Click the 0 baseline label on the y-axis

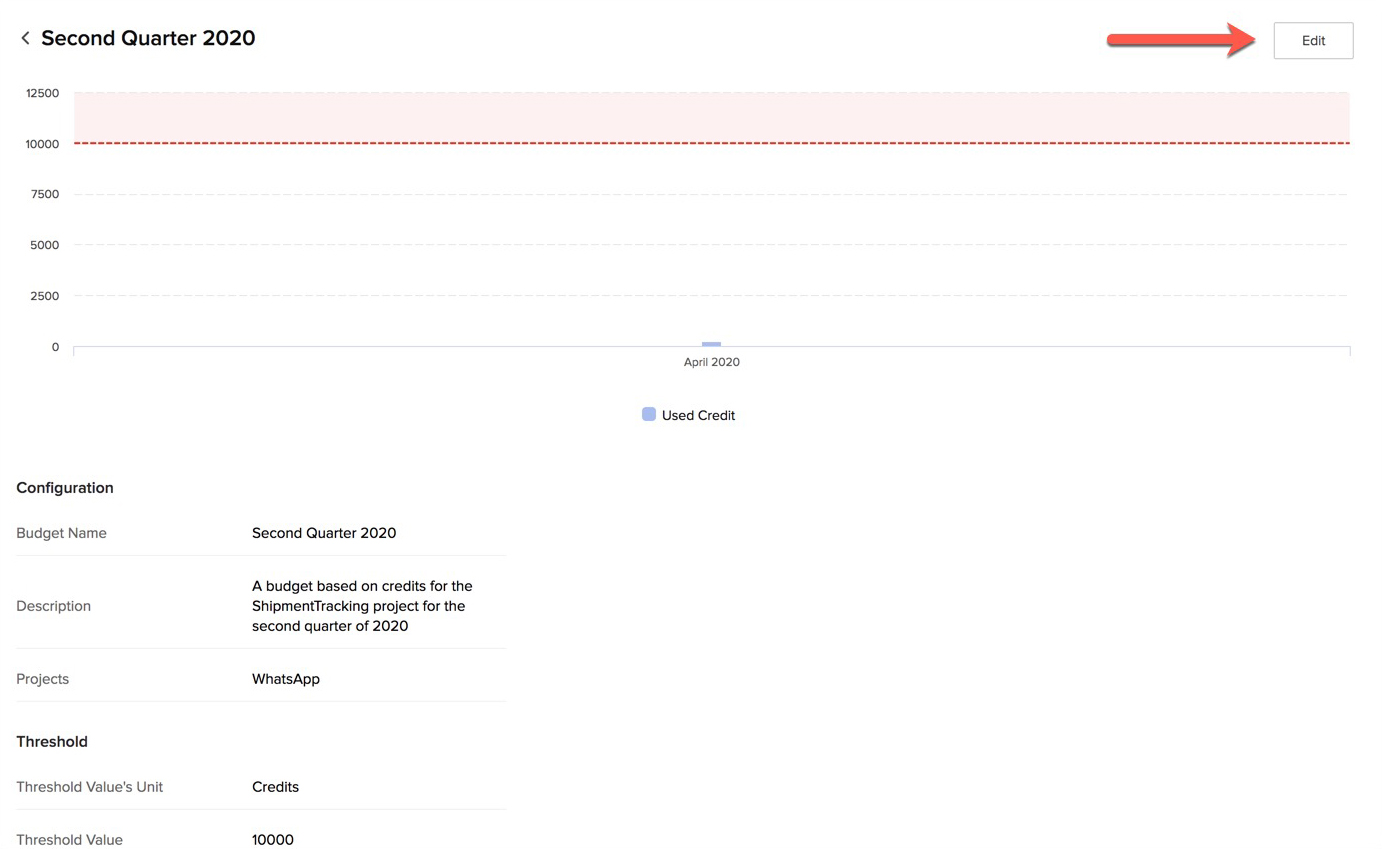55,346
